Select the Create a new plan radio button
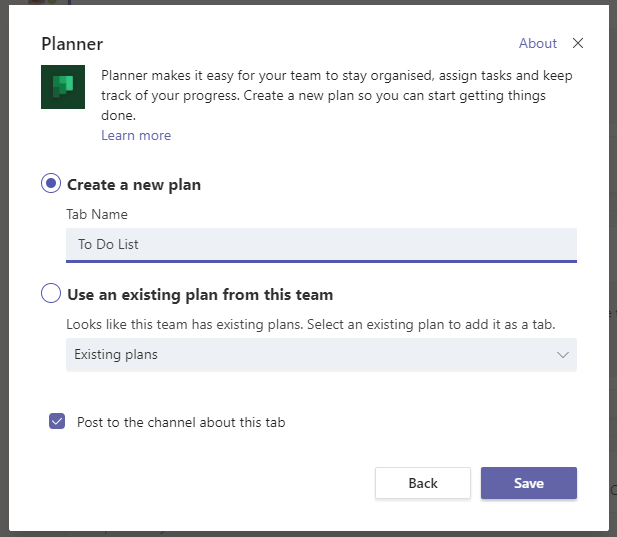Screen dimensions: 617x537 point(51,183)
